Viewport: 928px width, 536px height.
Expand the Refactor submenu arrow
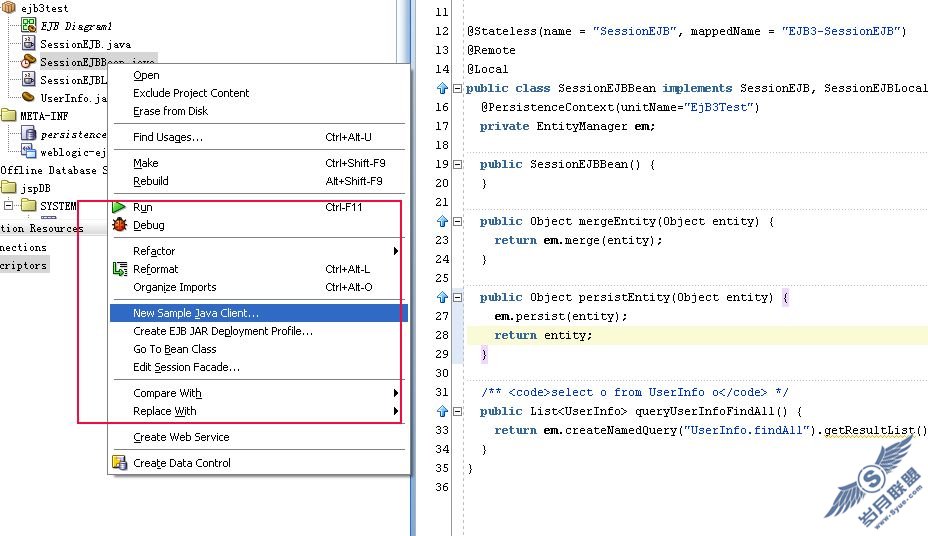pyautogui.click(x=395, y=251)
